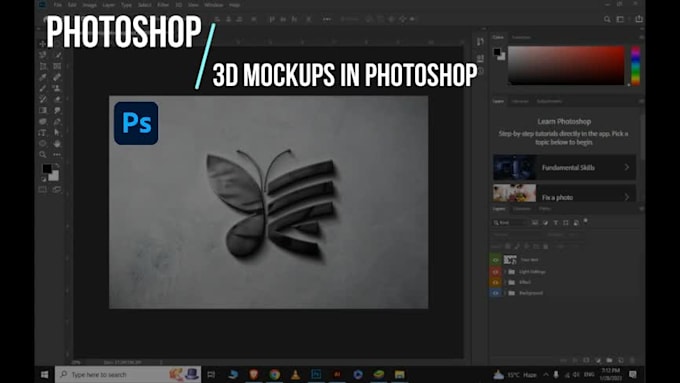
Task: Click the Quick Mask mode icon
Action: point(43,190)
